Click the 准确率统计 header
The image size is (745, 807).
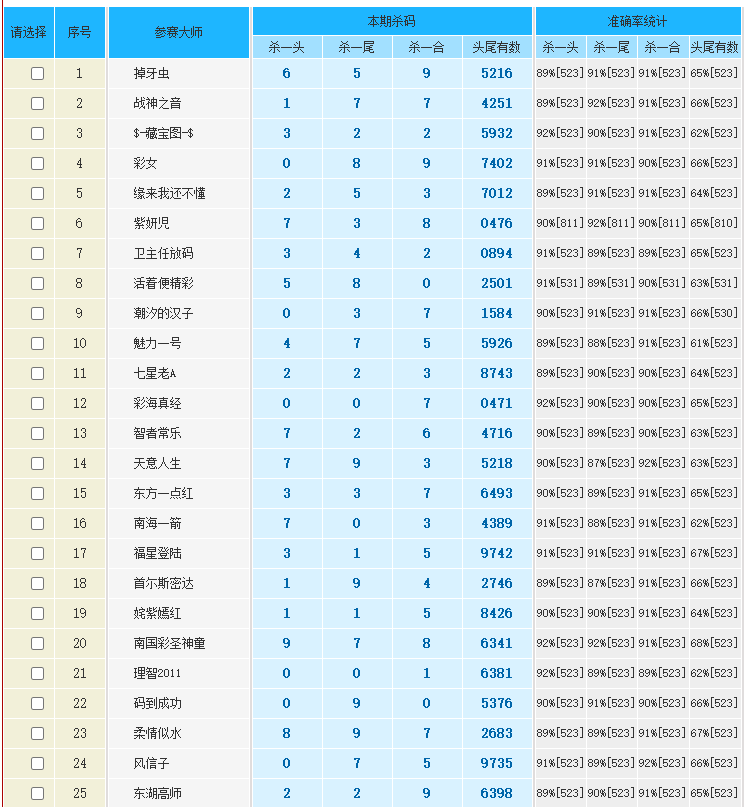tap(637, 20)
